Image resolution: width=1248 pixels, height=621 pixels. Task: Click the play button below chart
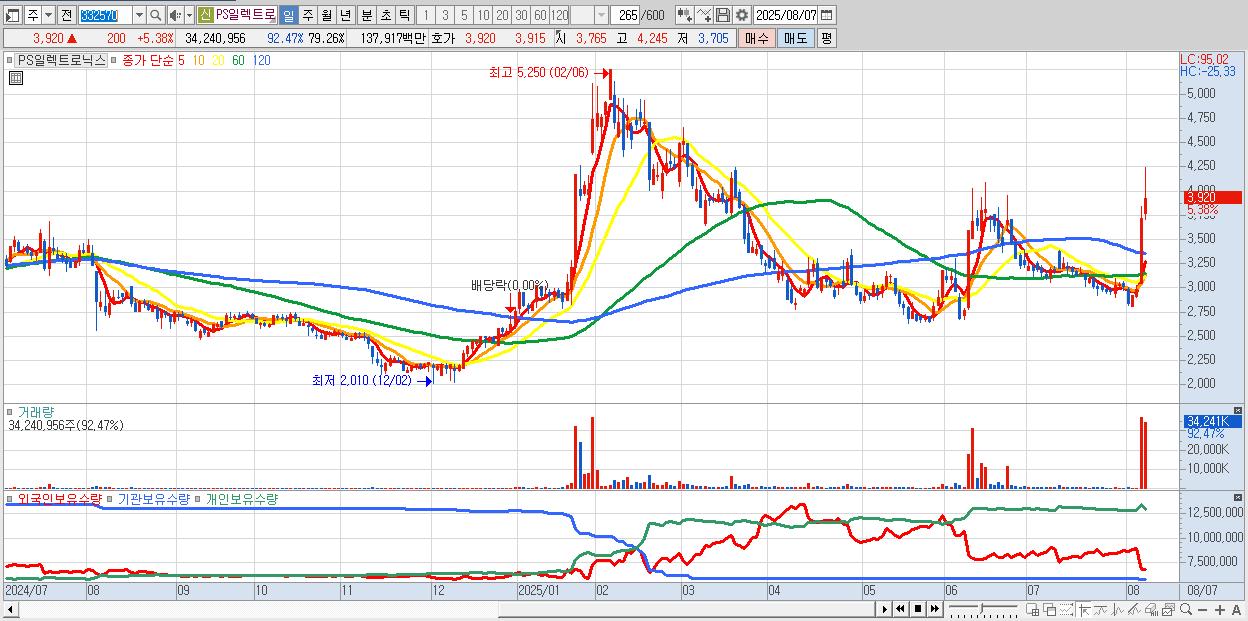click(x=884, y=609)
